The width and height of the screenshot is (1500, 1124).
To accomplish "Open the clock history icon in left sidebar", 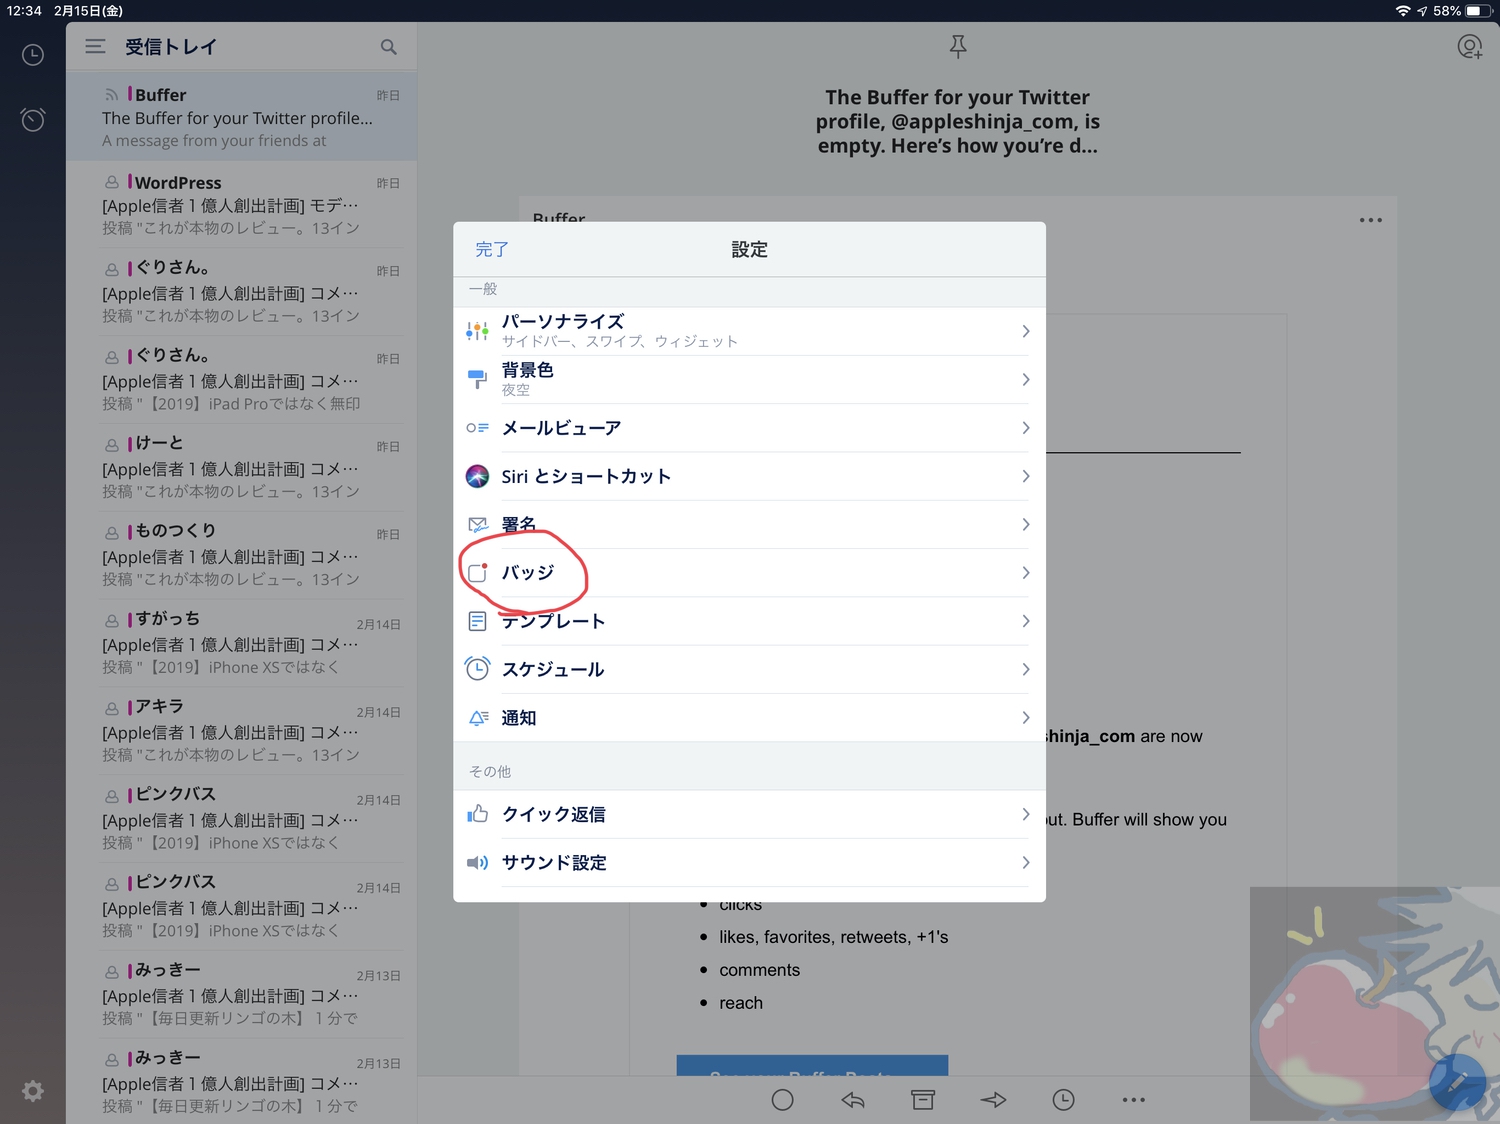I will [33, 55].
